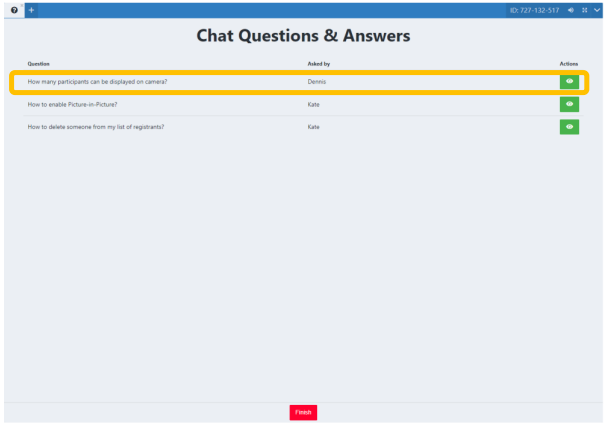
Task: Select 'How to delete someone from my list' question
Action: click(96, 127)
